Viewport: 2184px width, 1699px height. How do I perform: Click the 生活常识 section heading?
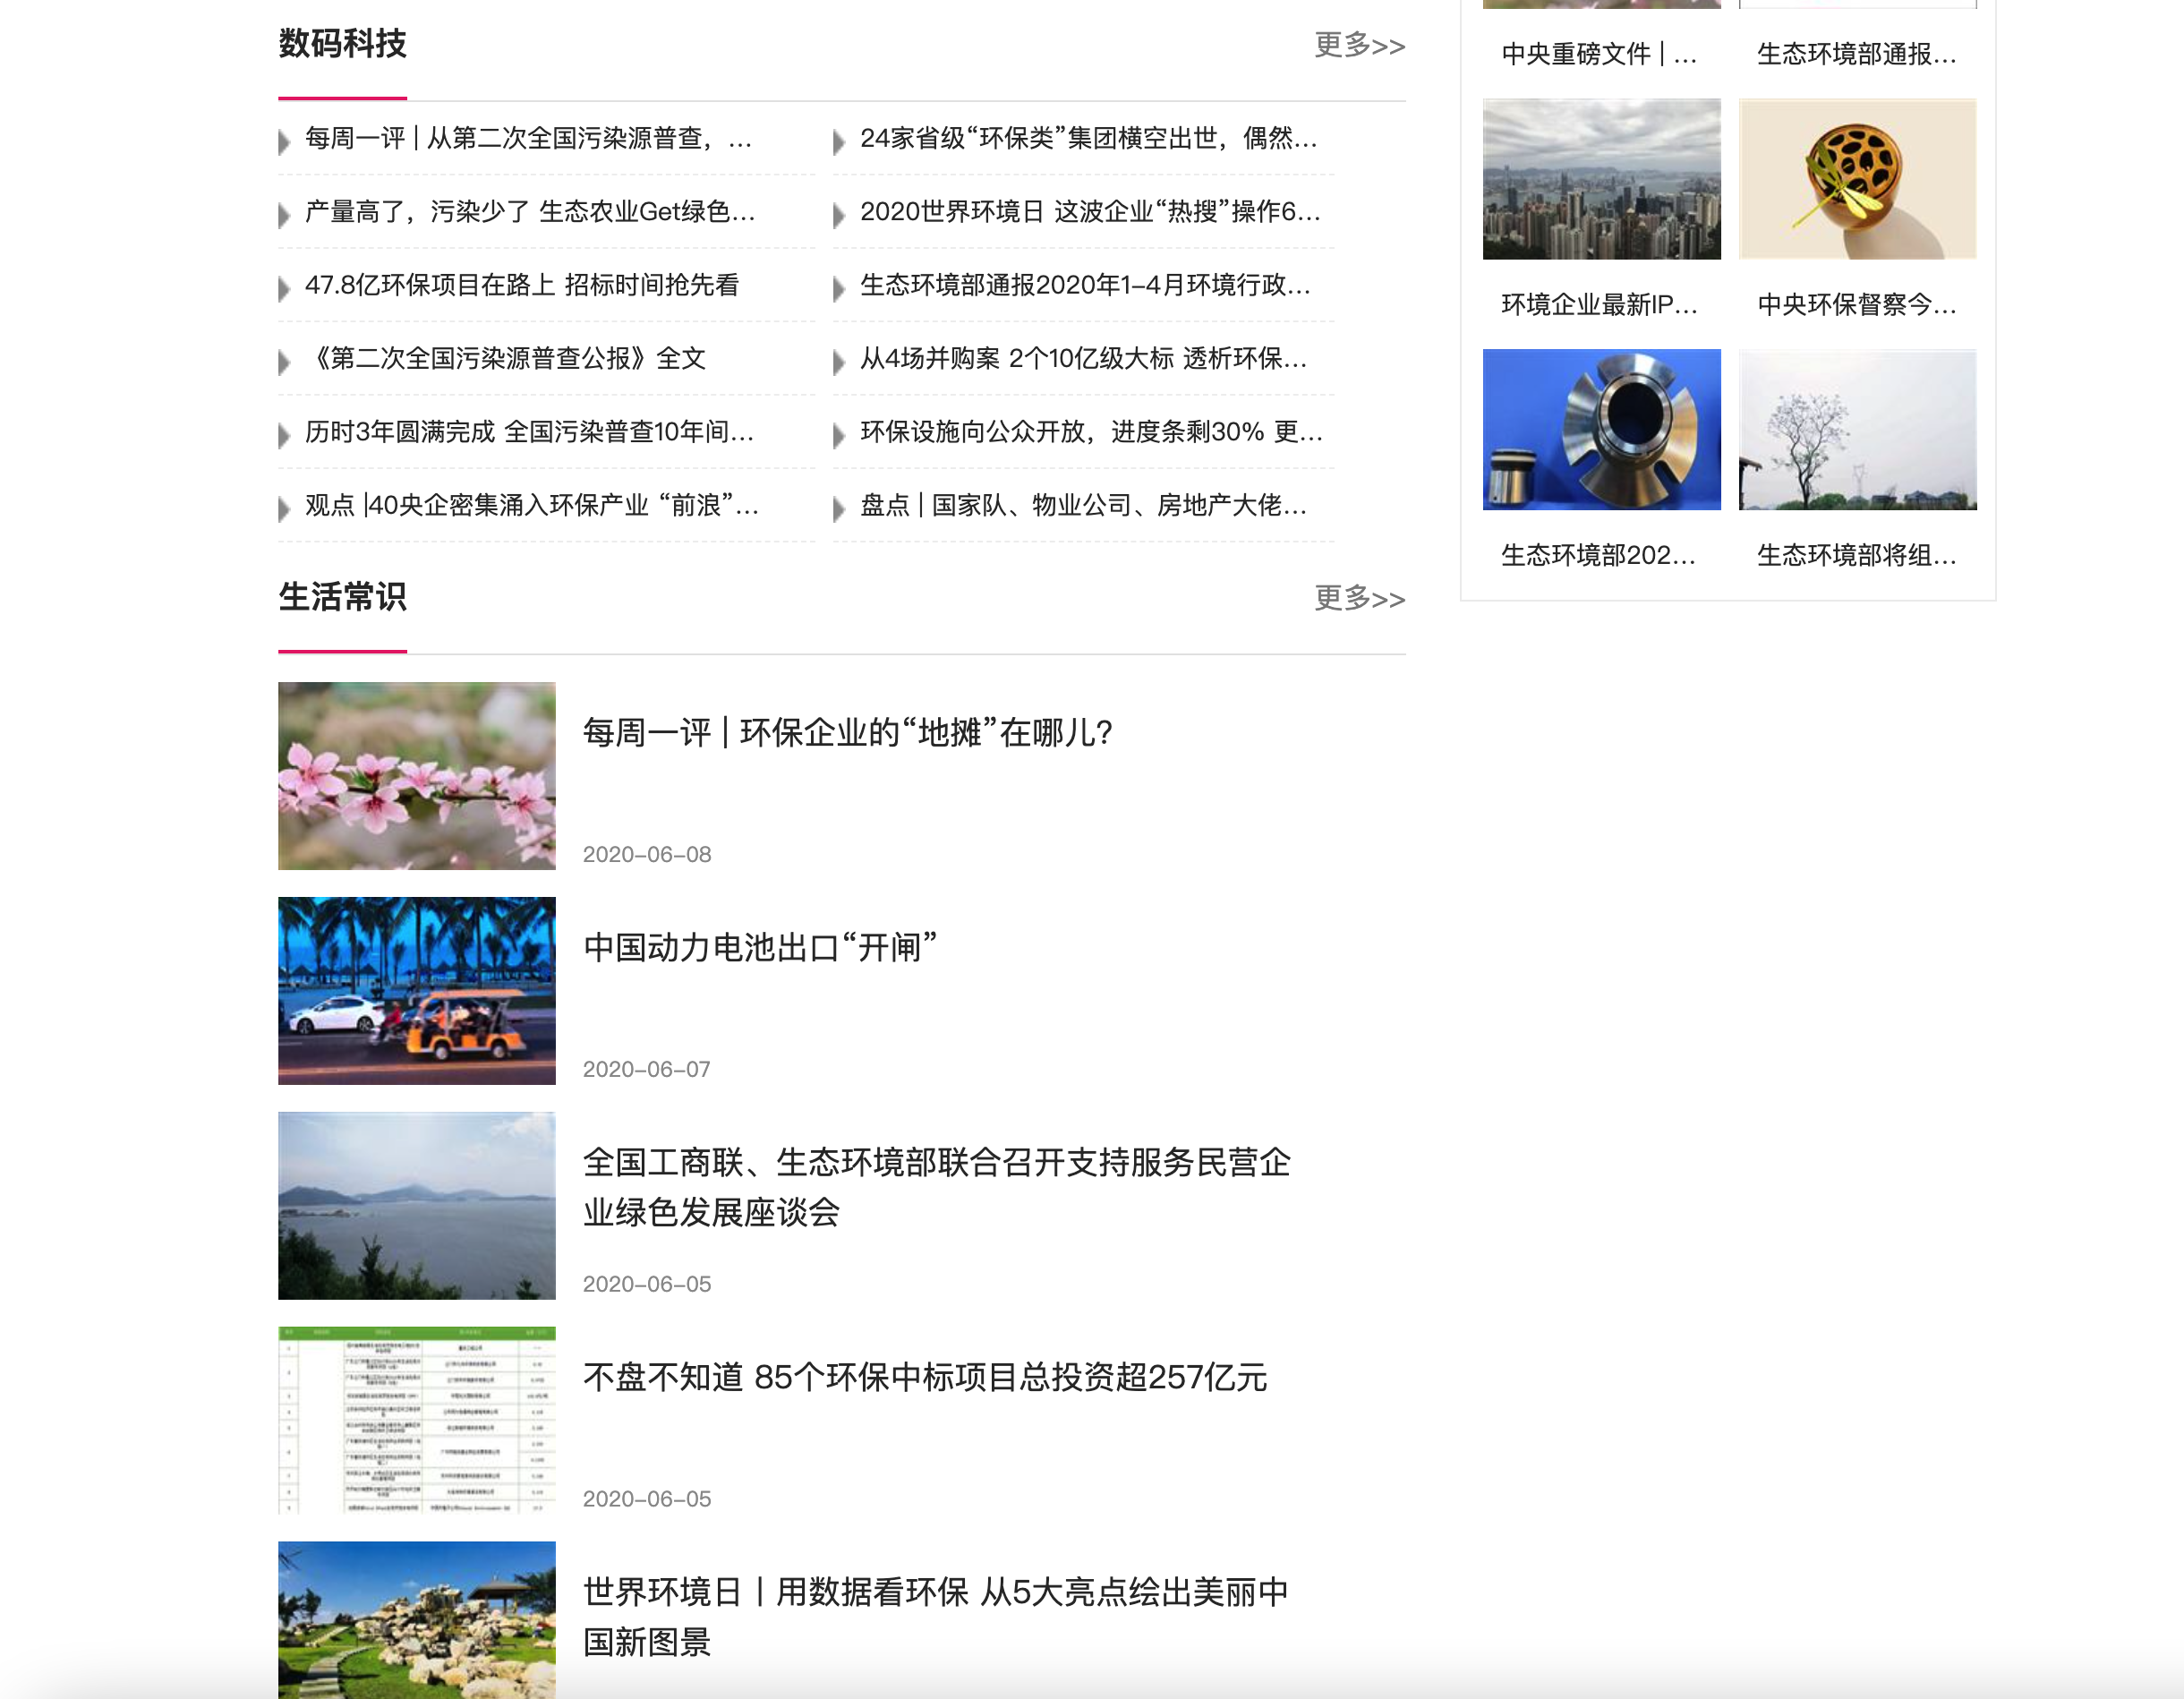pos(342,597)
